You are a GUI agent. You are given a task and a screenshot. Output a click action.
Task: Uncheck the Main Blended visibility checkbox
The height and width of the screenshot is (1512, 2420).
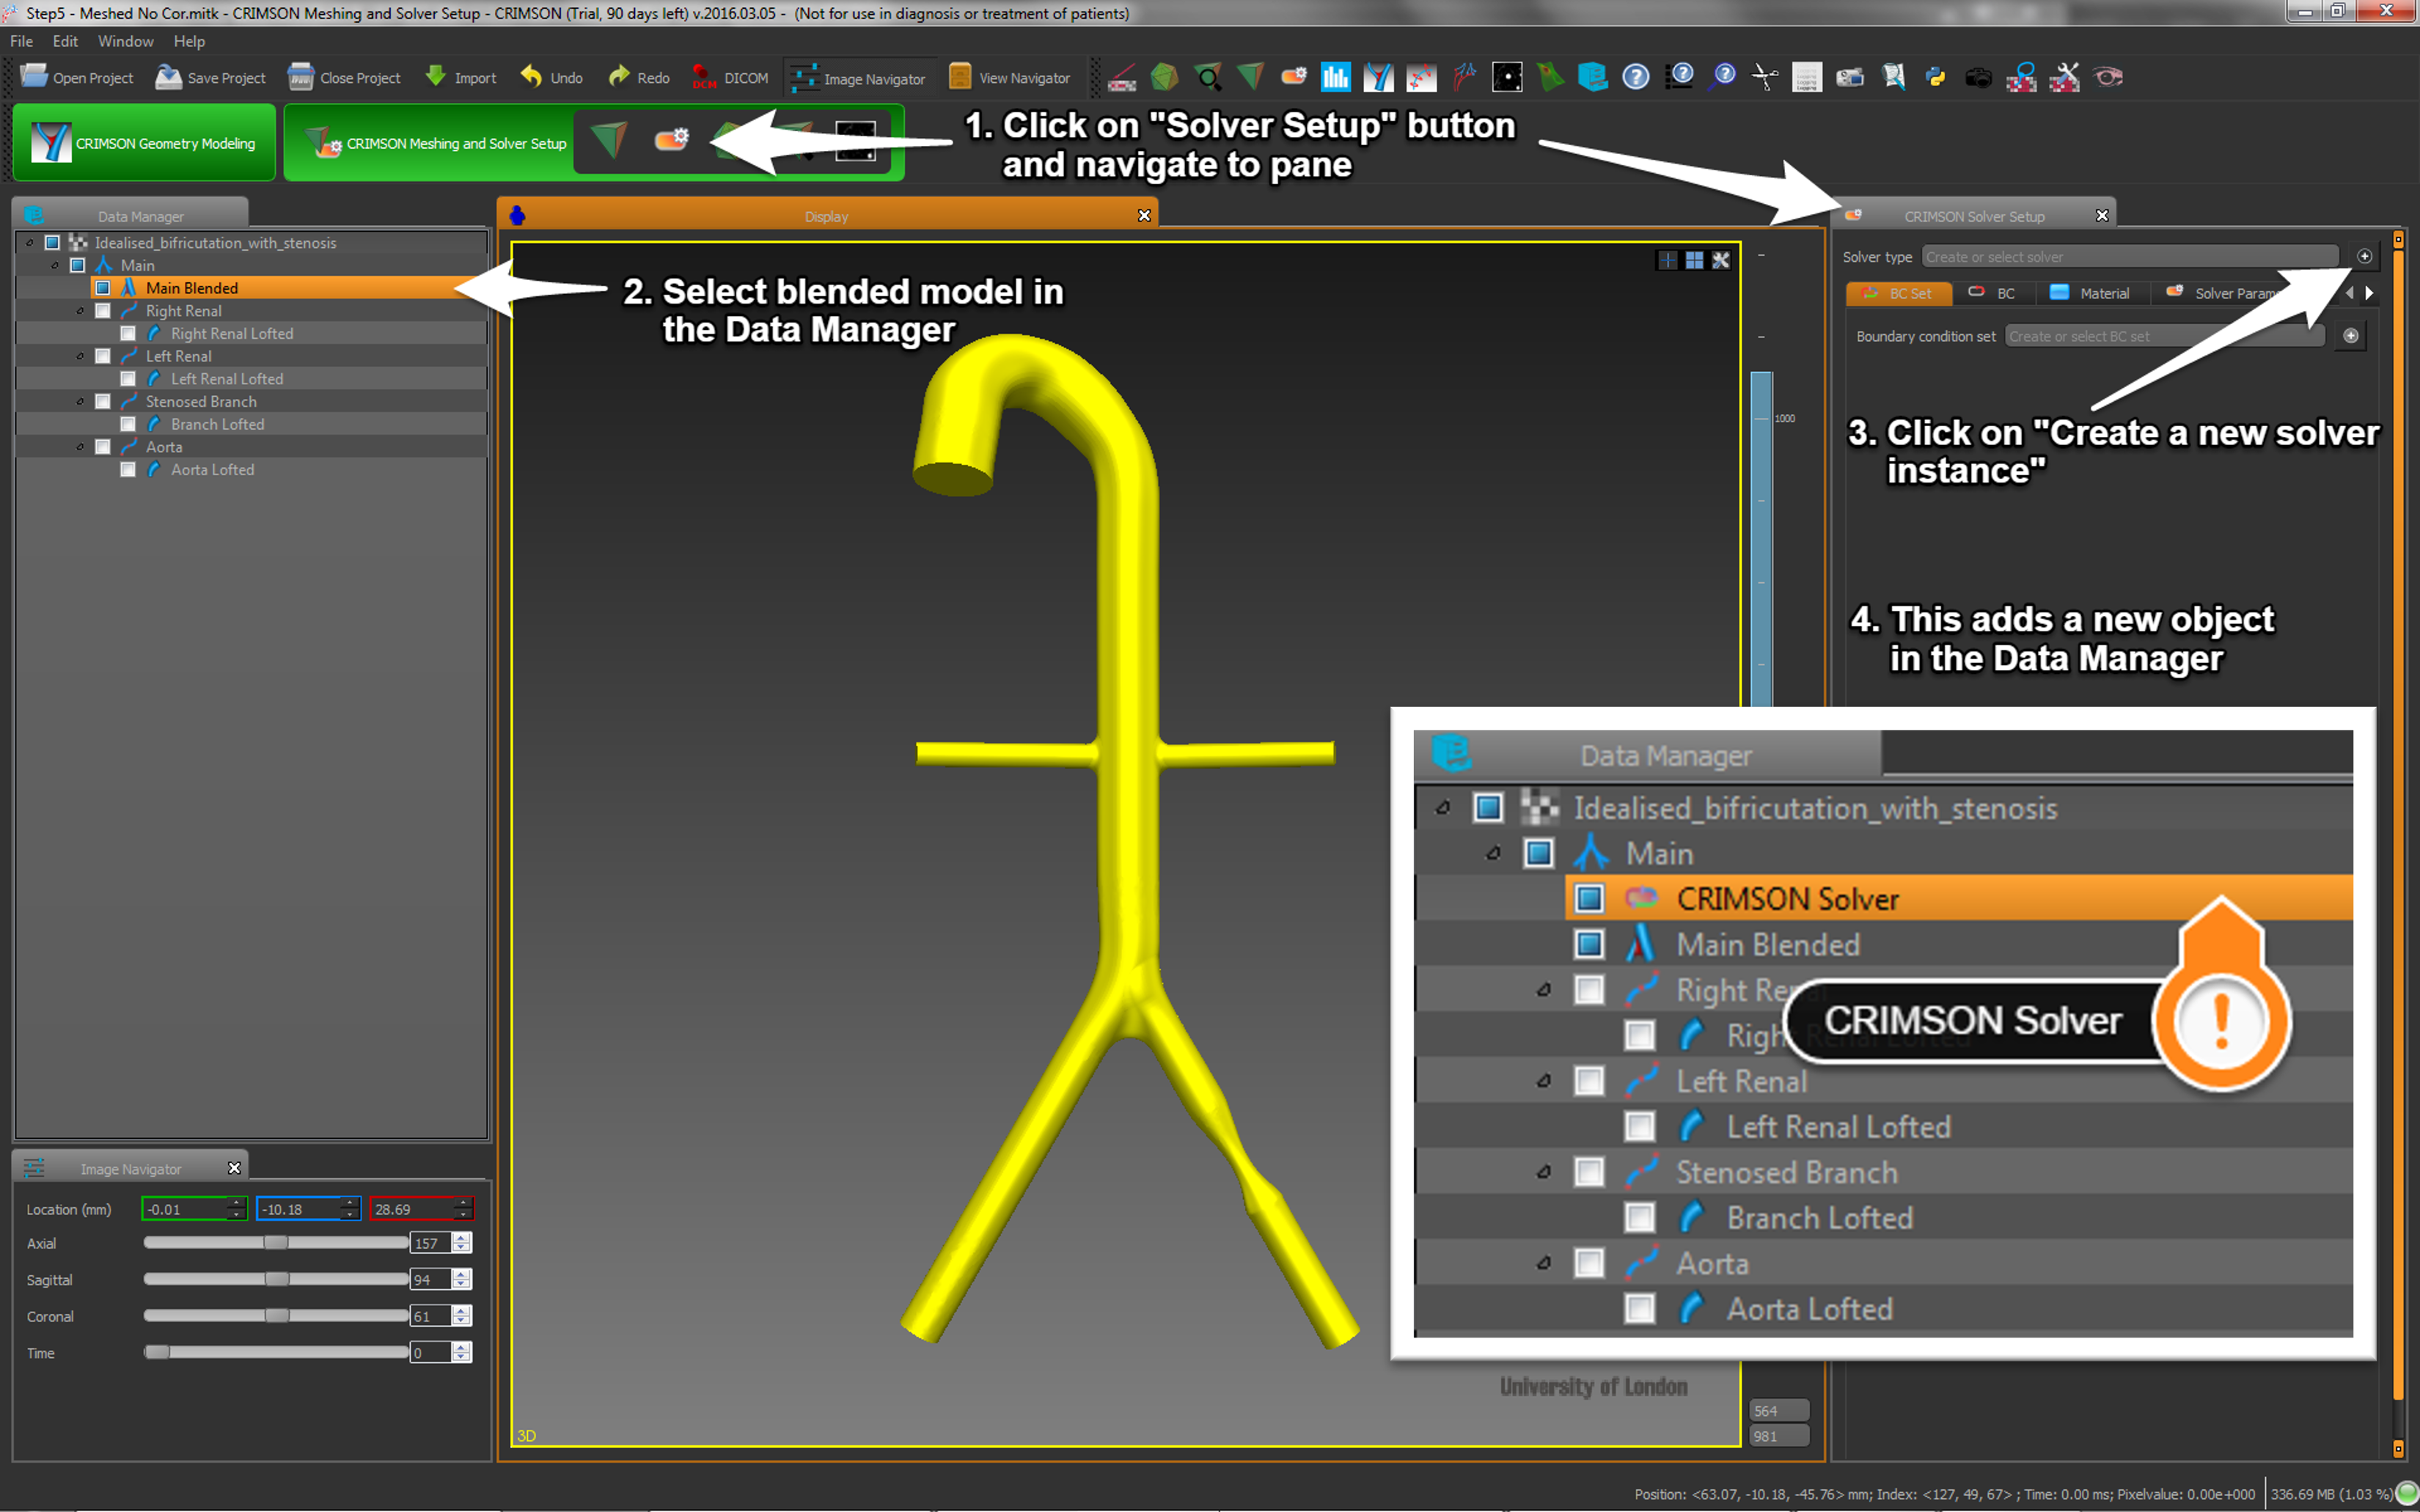103,288
